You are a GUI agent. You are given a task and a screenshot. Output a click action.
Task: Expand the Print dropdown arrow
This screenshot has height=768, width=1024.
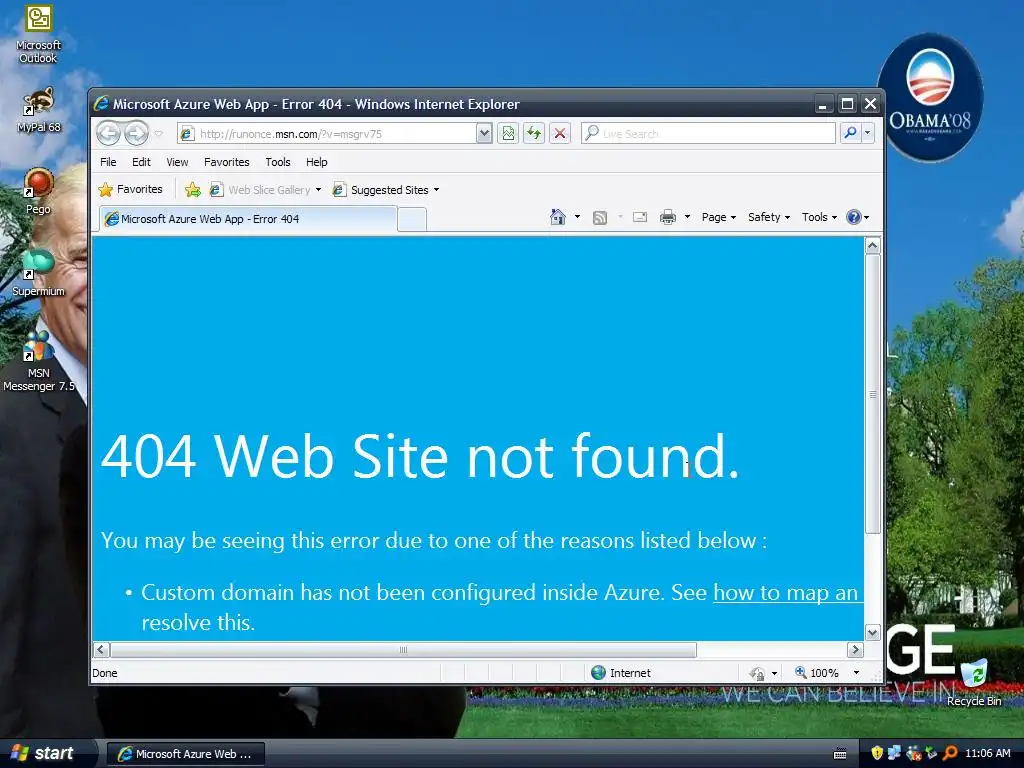687,217
